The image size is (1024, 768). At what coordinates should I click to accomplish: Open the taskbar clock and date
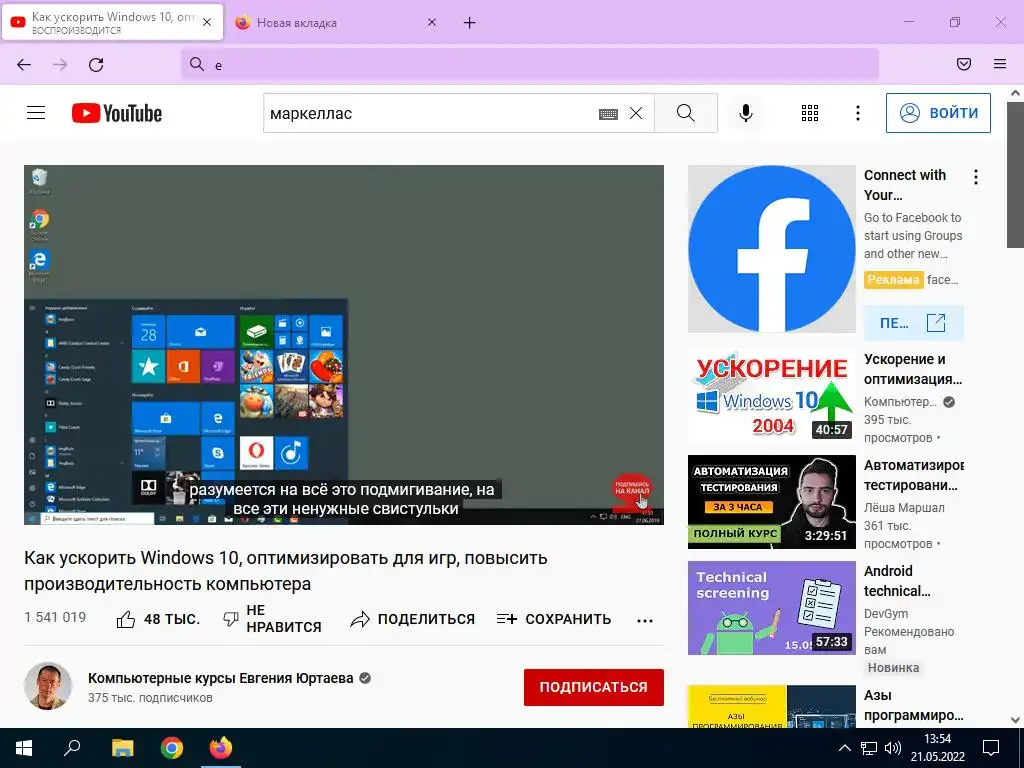(x=937, y=748)
